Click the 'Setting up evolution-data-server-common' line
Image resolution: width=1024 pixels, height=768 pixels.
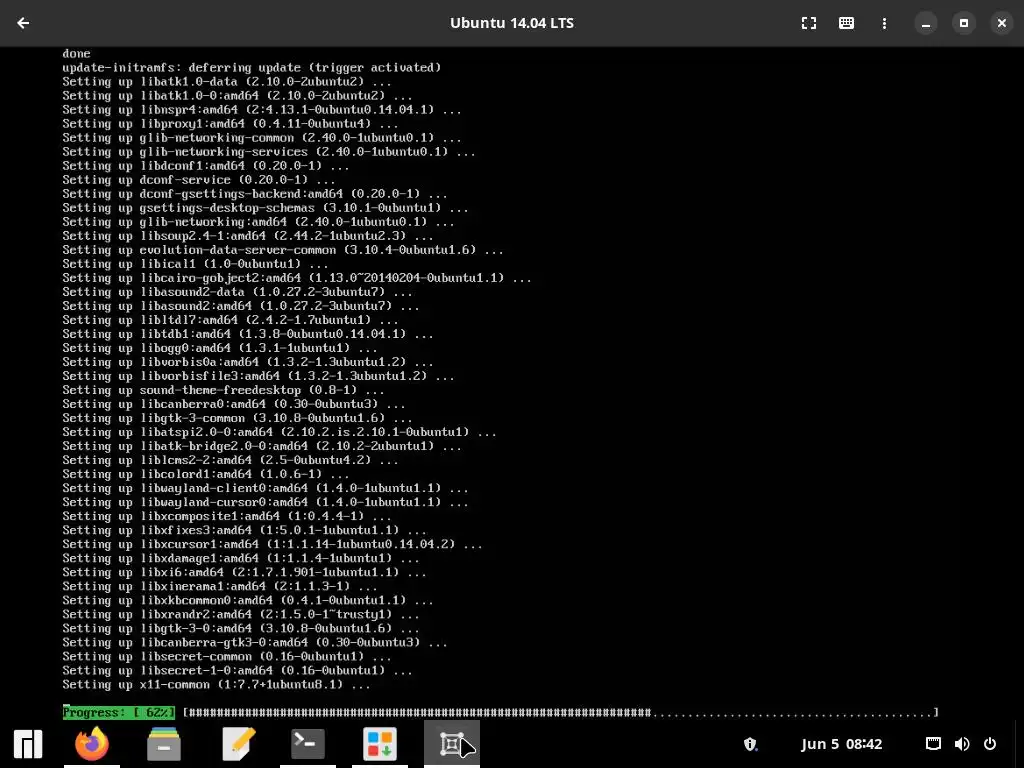click(283, 249)
